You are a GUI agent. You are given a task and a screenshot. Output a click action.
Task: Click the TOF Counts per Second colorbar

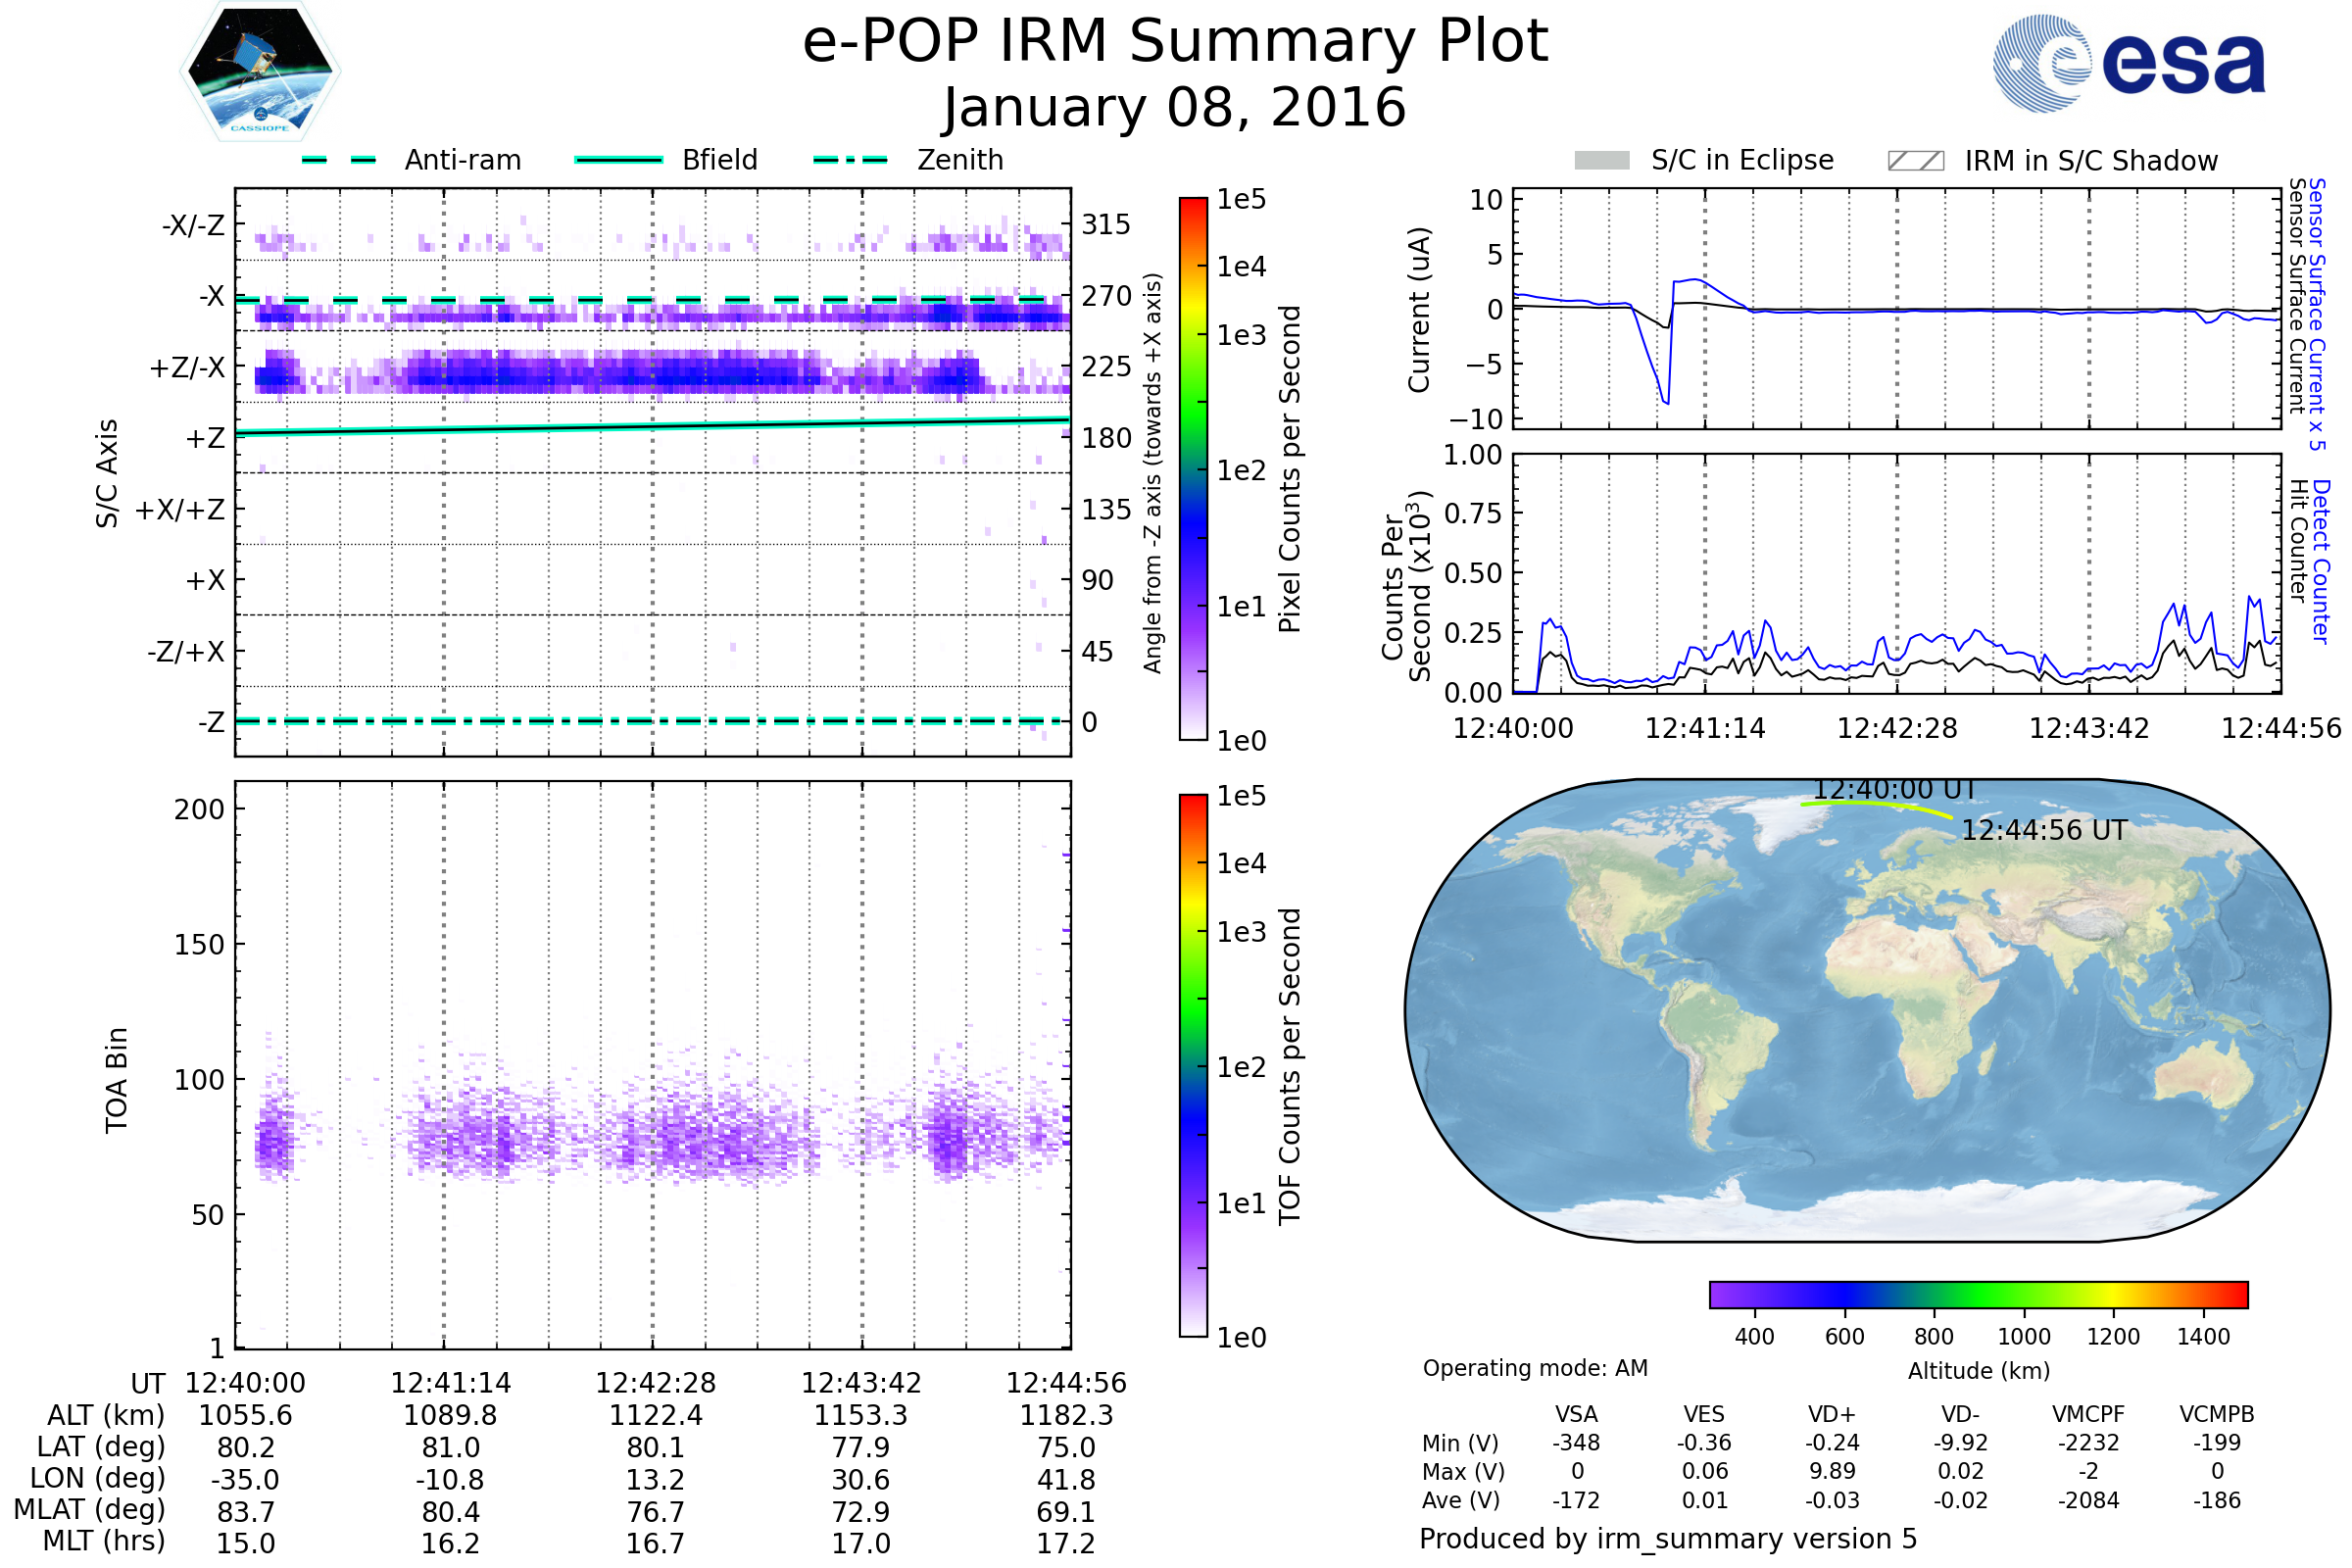point(1193,1065)
